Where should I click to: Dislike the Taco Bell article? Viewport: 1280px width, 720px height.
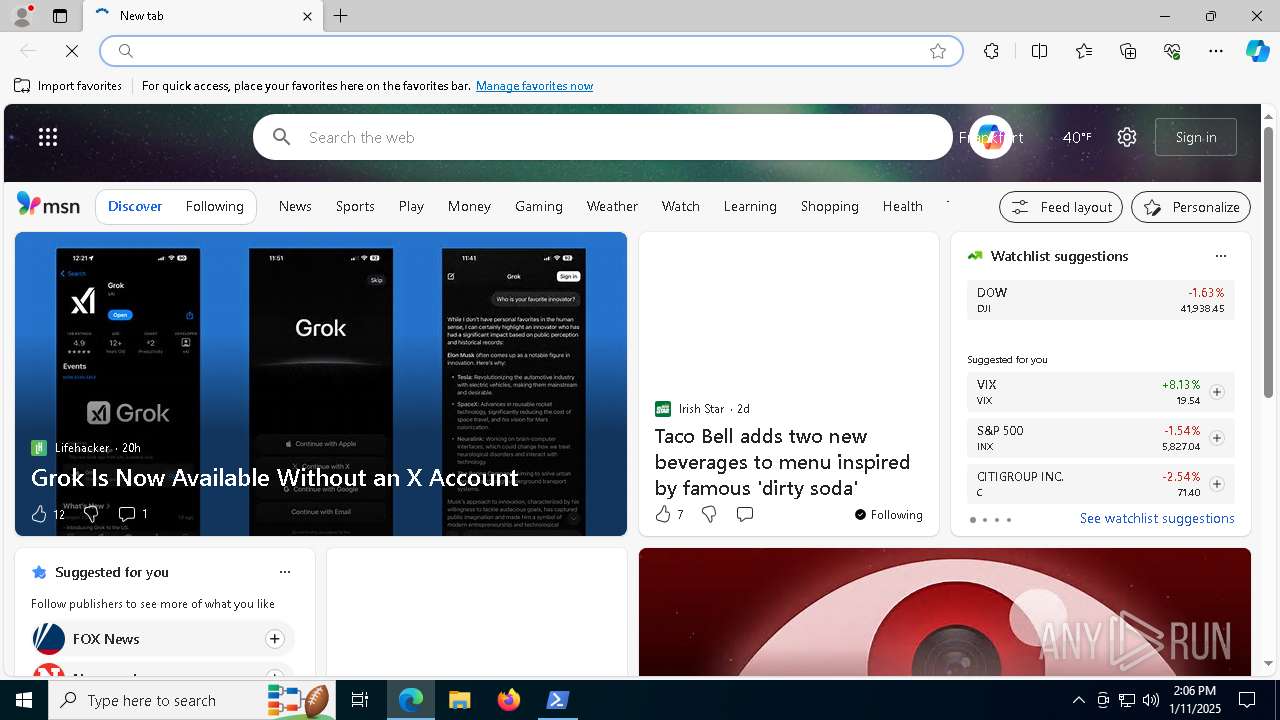708,514
